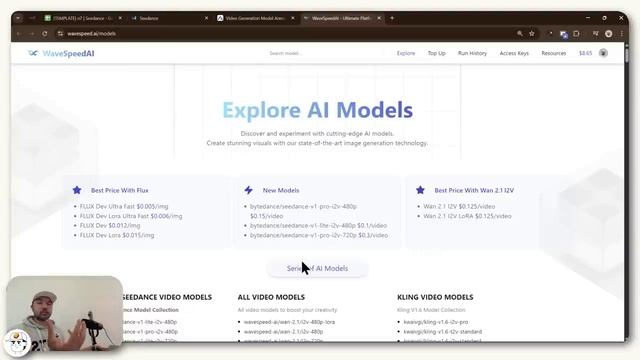The width and height of the screenshot is (640, 360).
Task: Switch to the Seedance tab
Action: coord(169,18)
